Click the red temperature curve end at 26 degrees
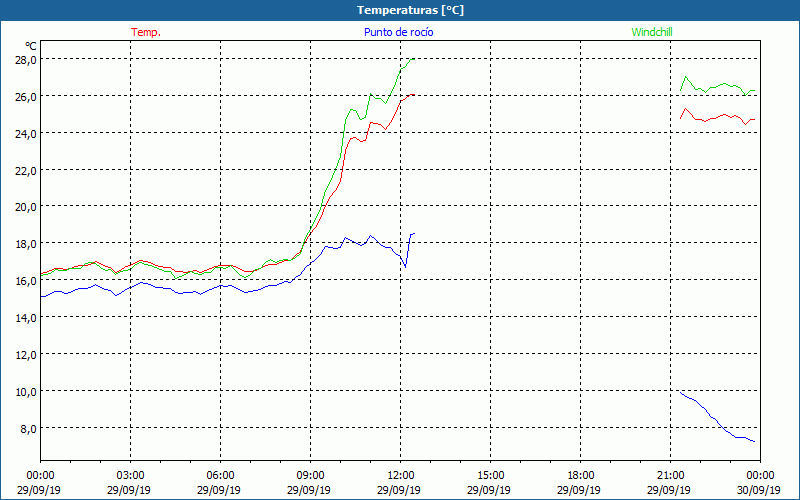The image size is (800, 500). pyautogui.click(x=412, y=94)
